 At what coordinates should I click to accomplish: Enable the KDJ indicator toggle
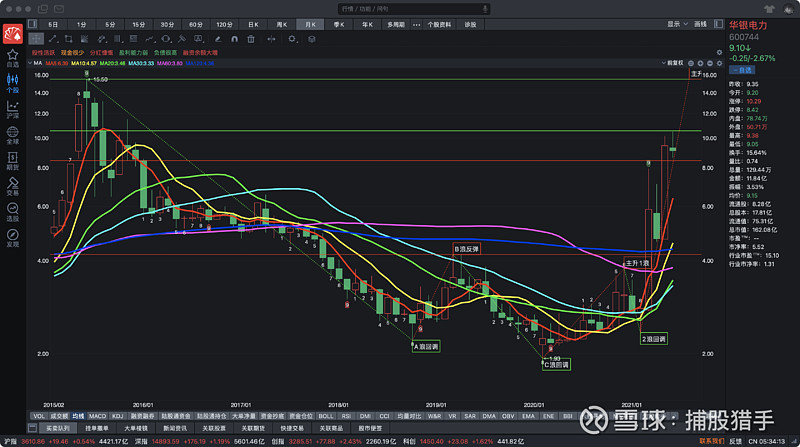tap(117, 416)
